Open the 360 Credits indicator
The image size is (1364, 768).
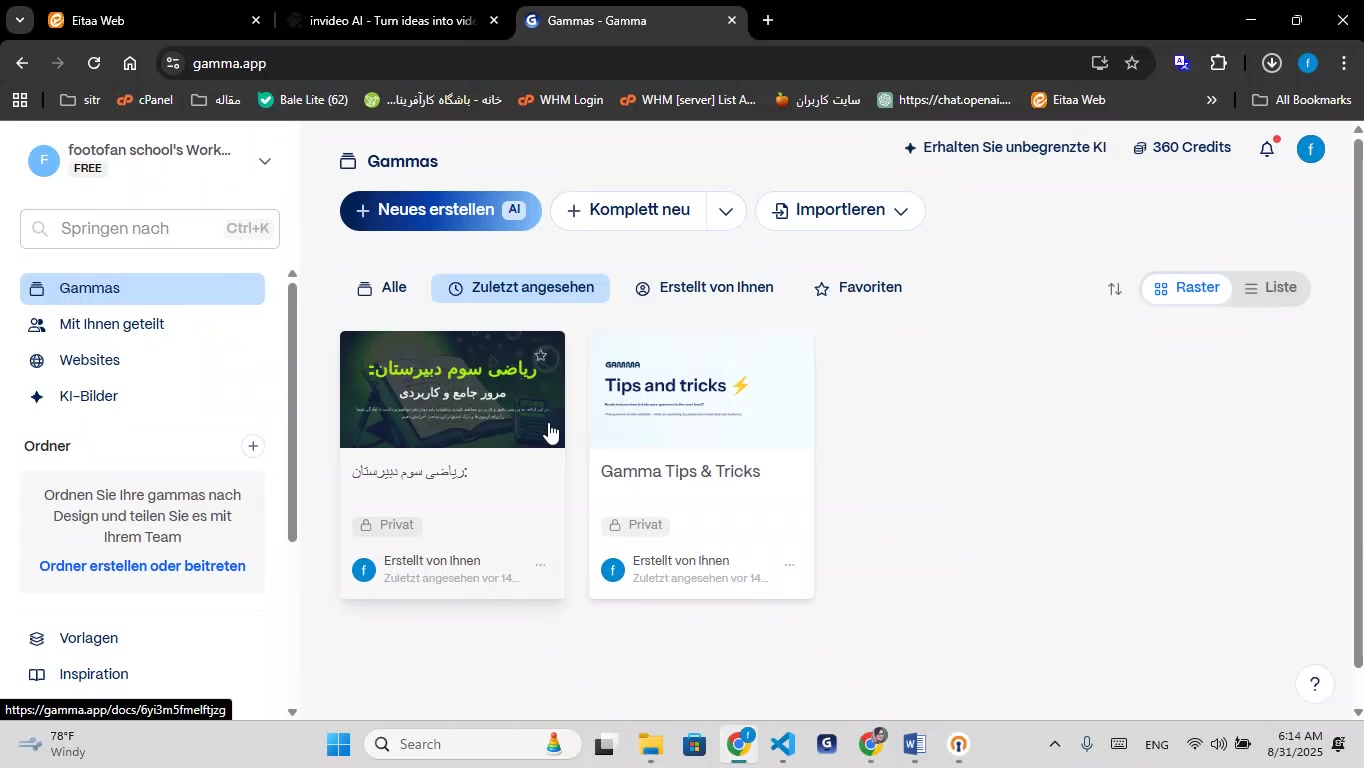coord(1182,148)
